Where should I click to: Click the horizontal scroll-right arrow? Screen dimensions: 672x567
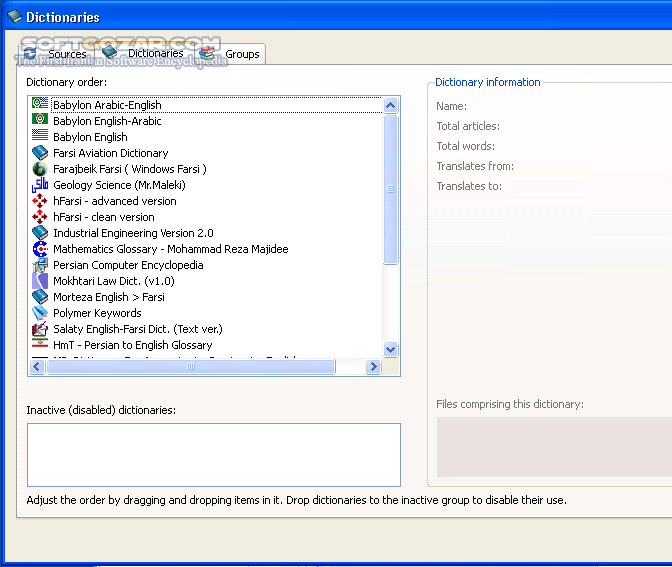tap(373, 366)
